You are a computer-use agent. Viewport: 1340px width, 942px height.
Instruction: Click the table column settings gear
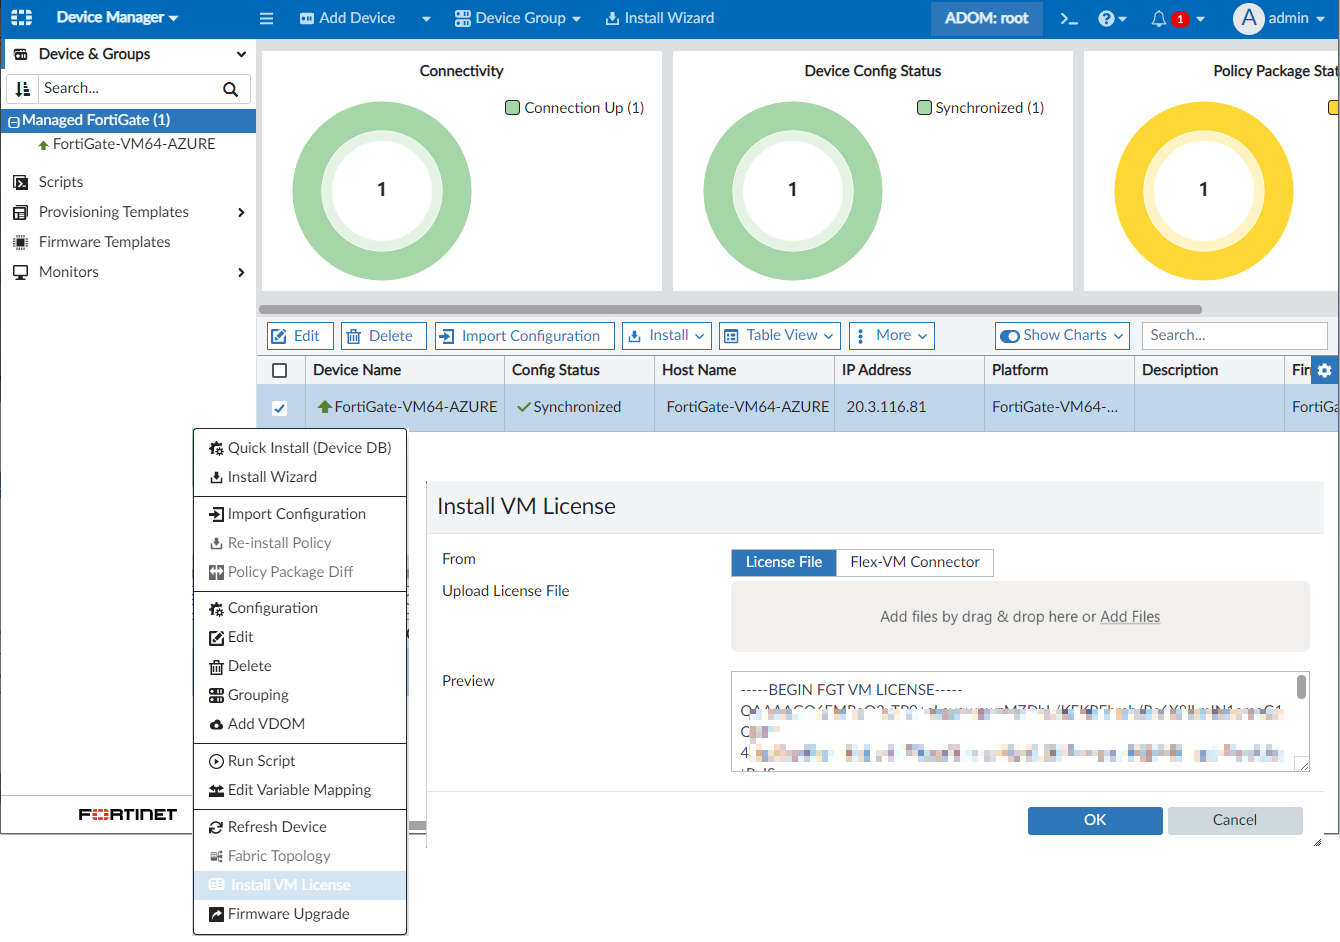click(x=1324, y=370)
